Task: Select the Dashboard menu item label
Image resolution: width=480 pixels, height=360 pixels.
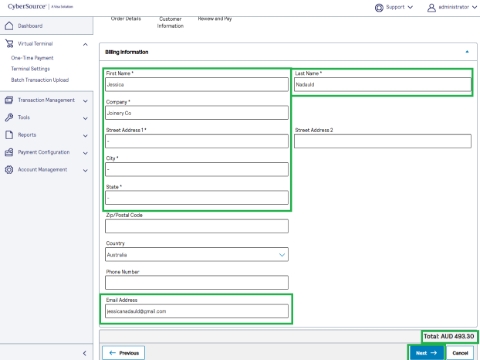Action: (x=30, y=26)
